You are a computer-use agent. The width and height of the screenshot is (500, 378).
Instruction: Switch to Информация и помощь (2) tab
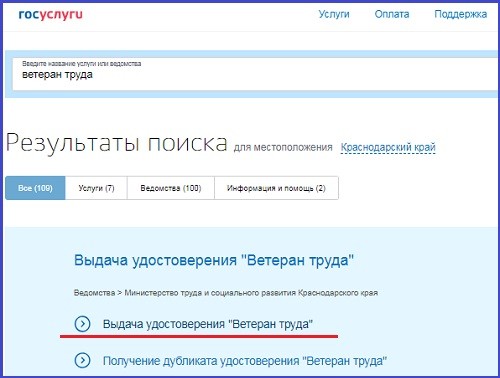point(276,188)
